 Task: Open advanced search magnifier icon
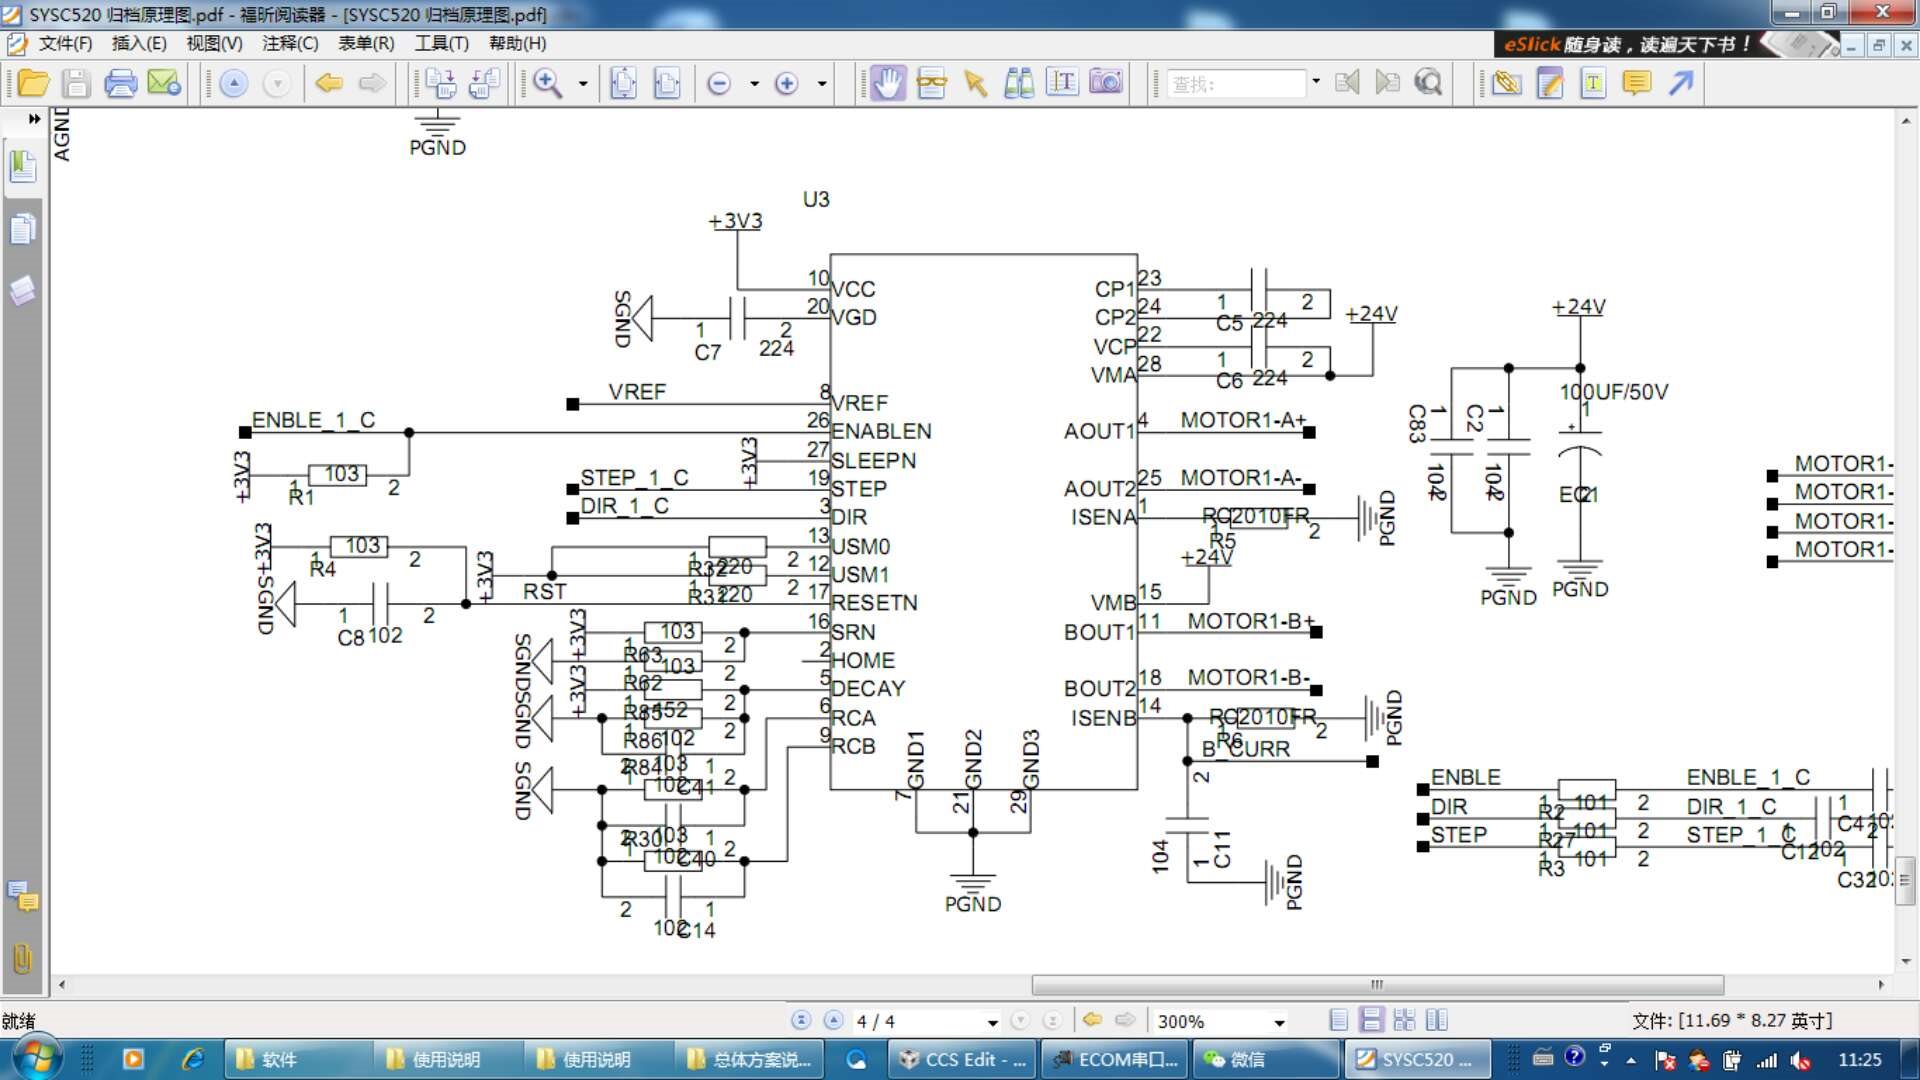[1428, 83]
